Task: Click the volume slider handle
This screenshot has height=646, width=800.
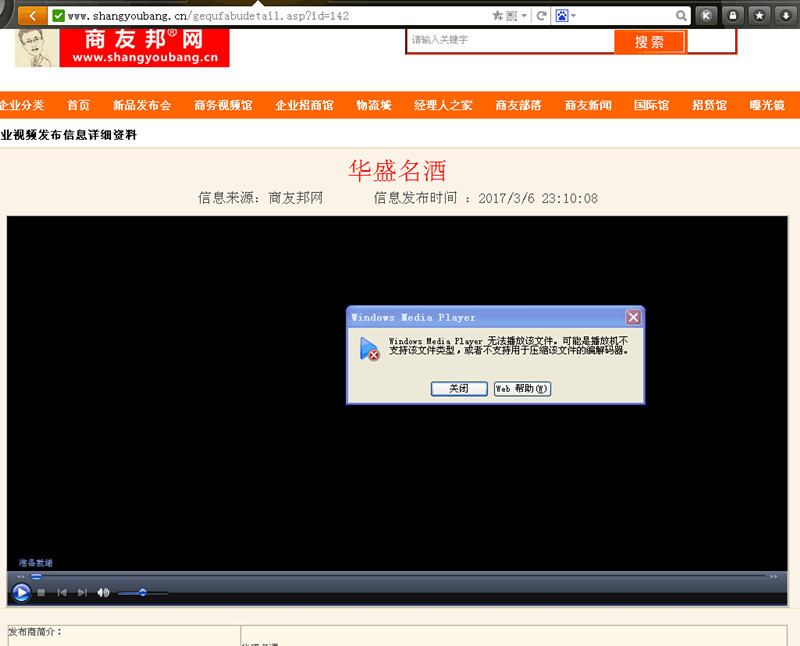Action: [143, 592]
